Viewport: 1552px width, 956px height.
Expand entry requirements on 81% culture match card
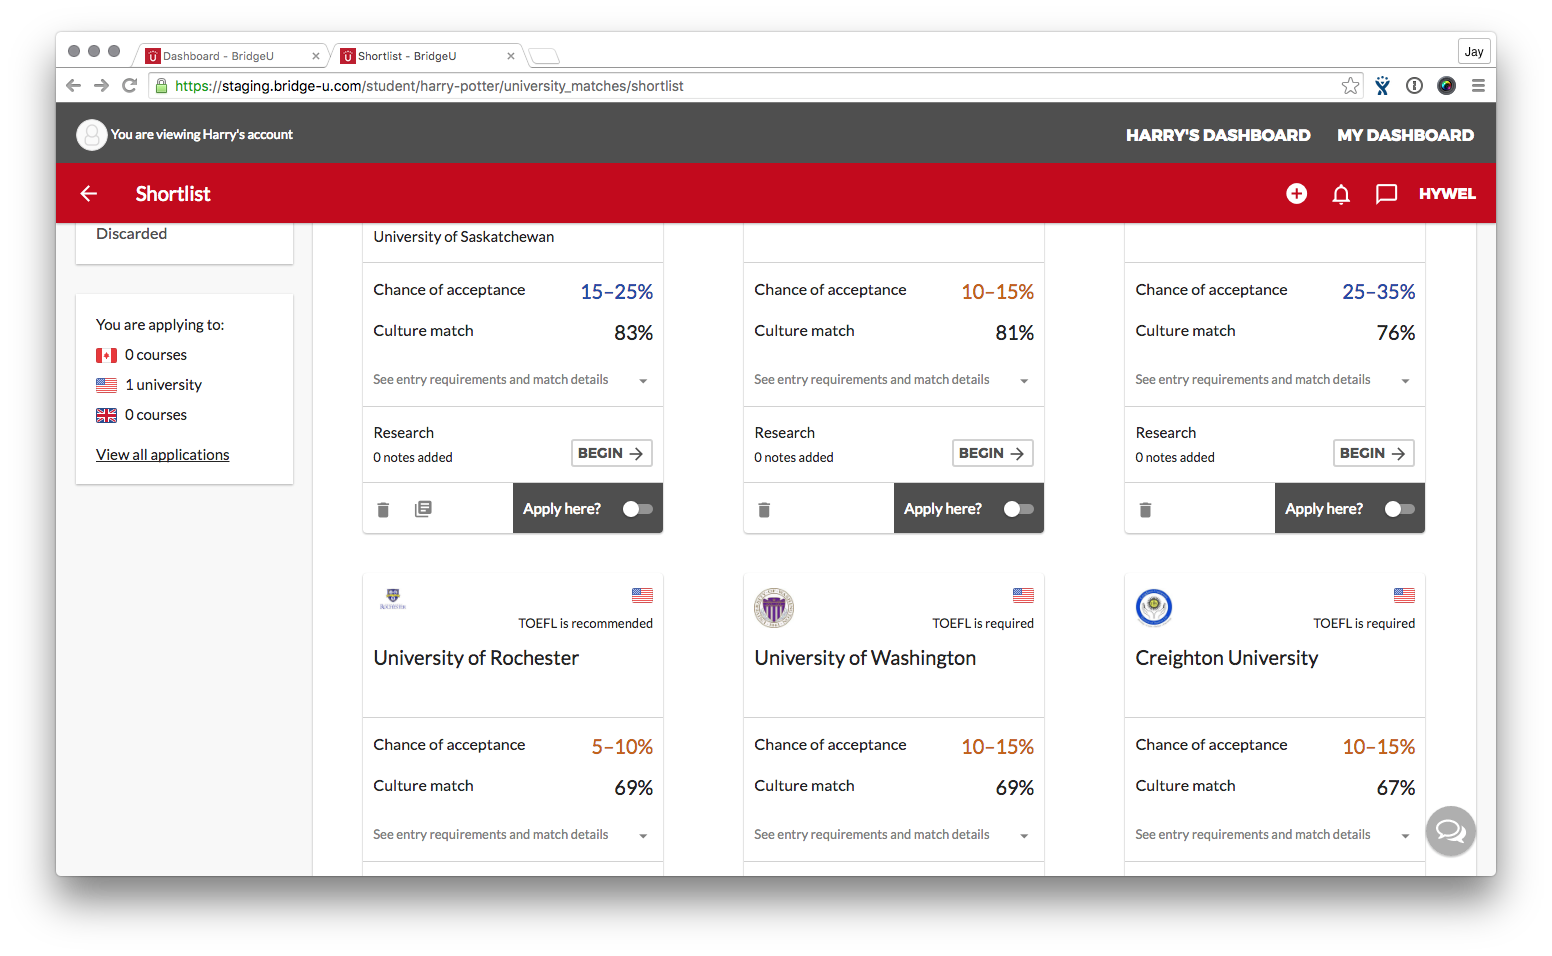pyautogui.click(x=892, y=380)
